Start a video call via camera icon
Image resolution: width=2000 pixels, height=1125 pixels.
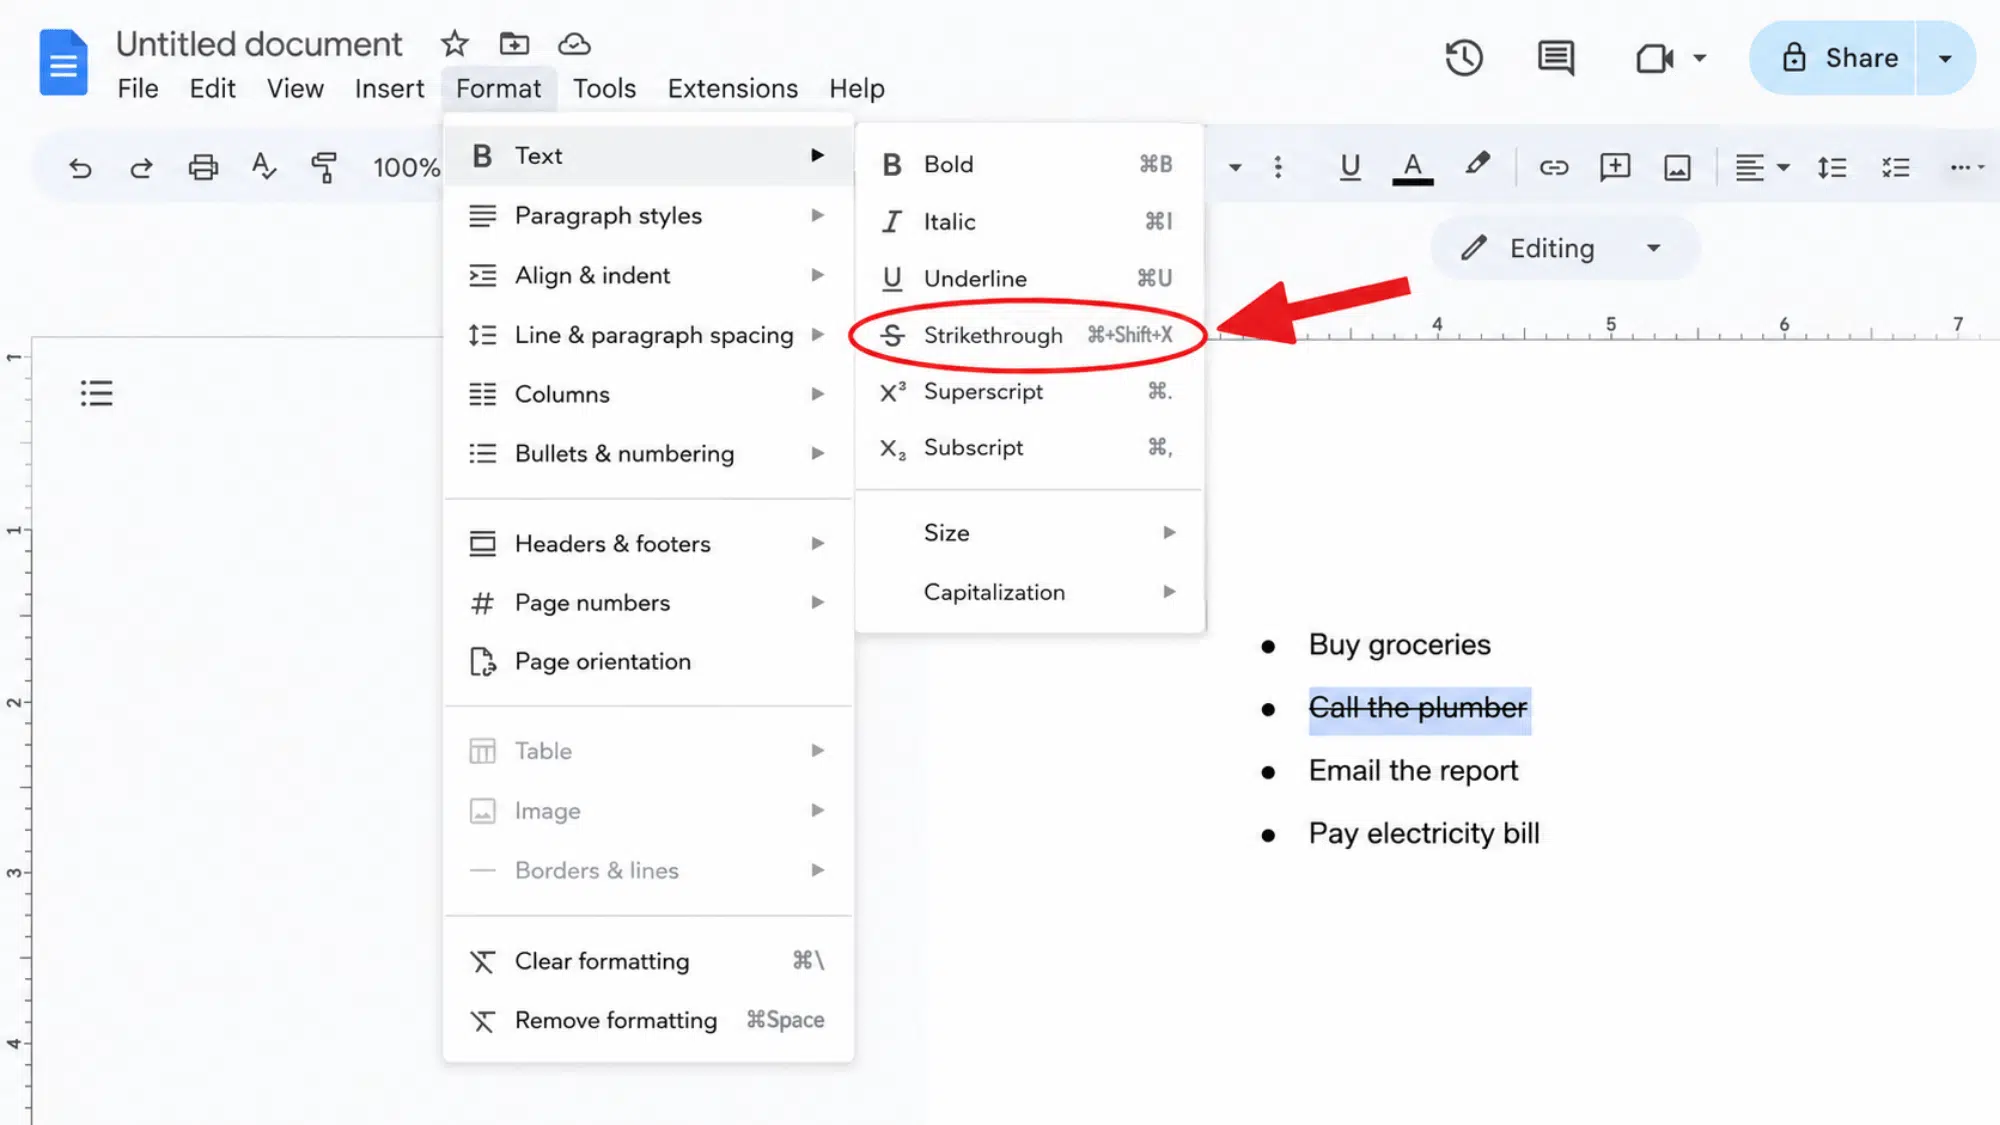tap(1655, 58)
